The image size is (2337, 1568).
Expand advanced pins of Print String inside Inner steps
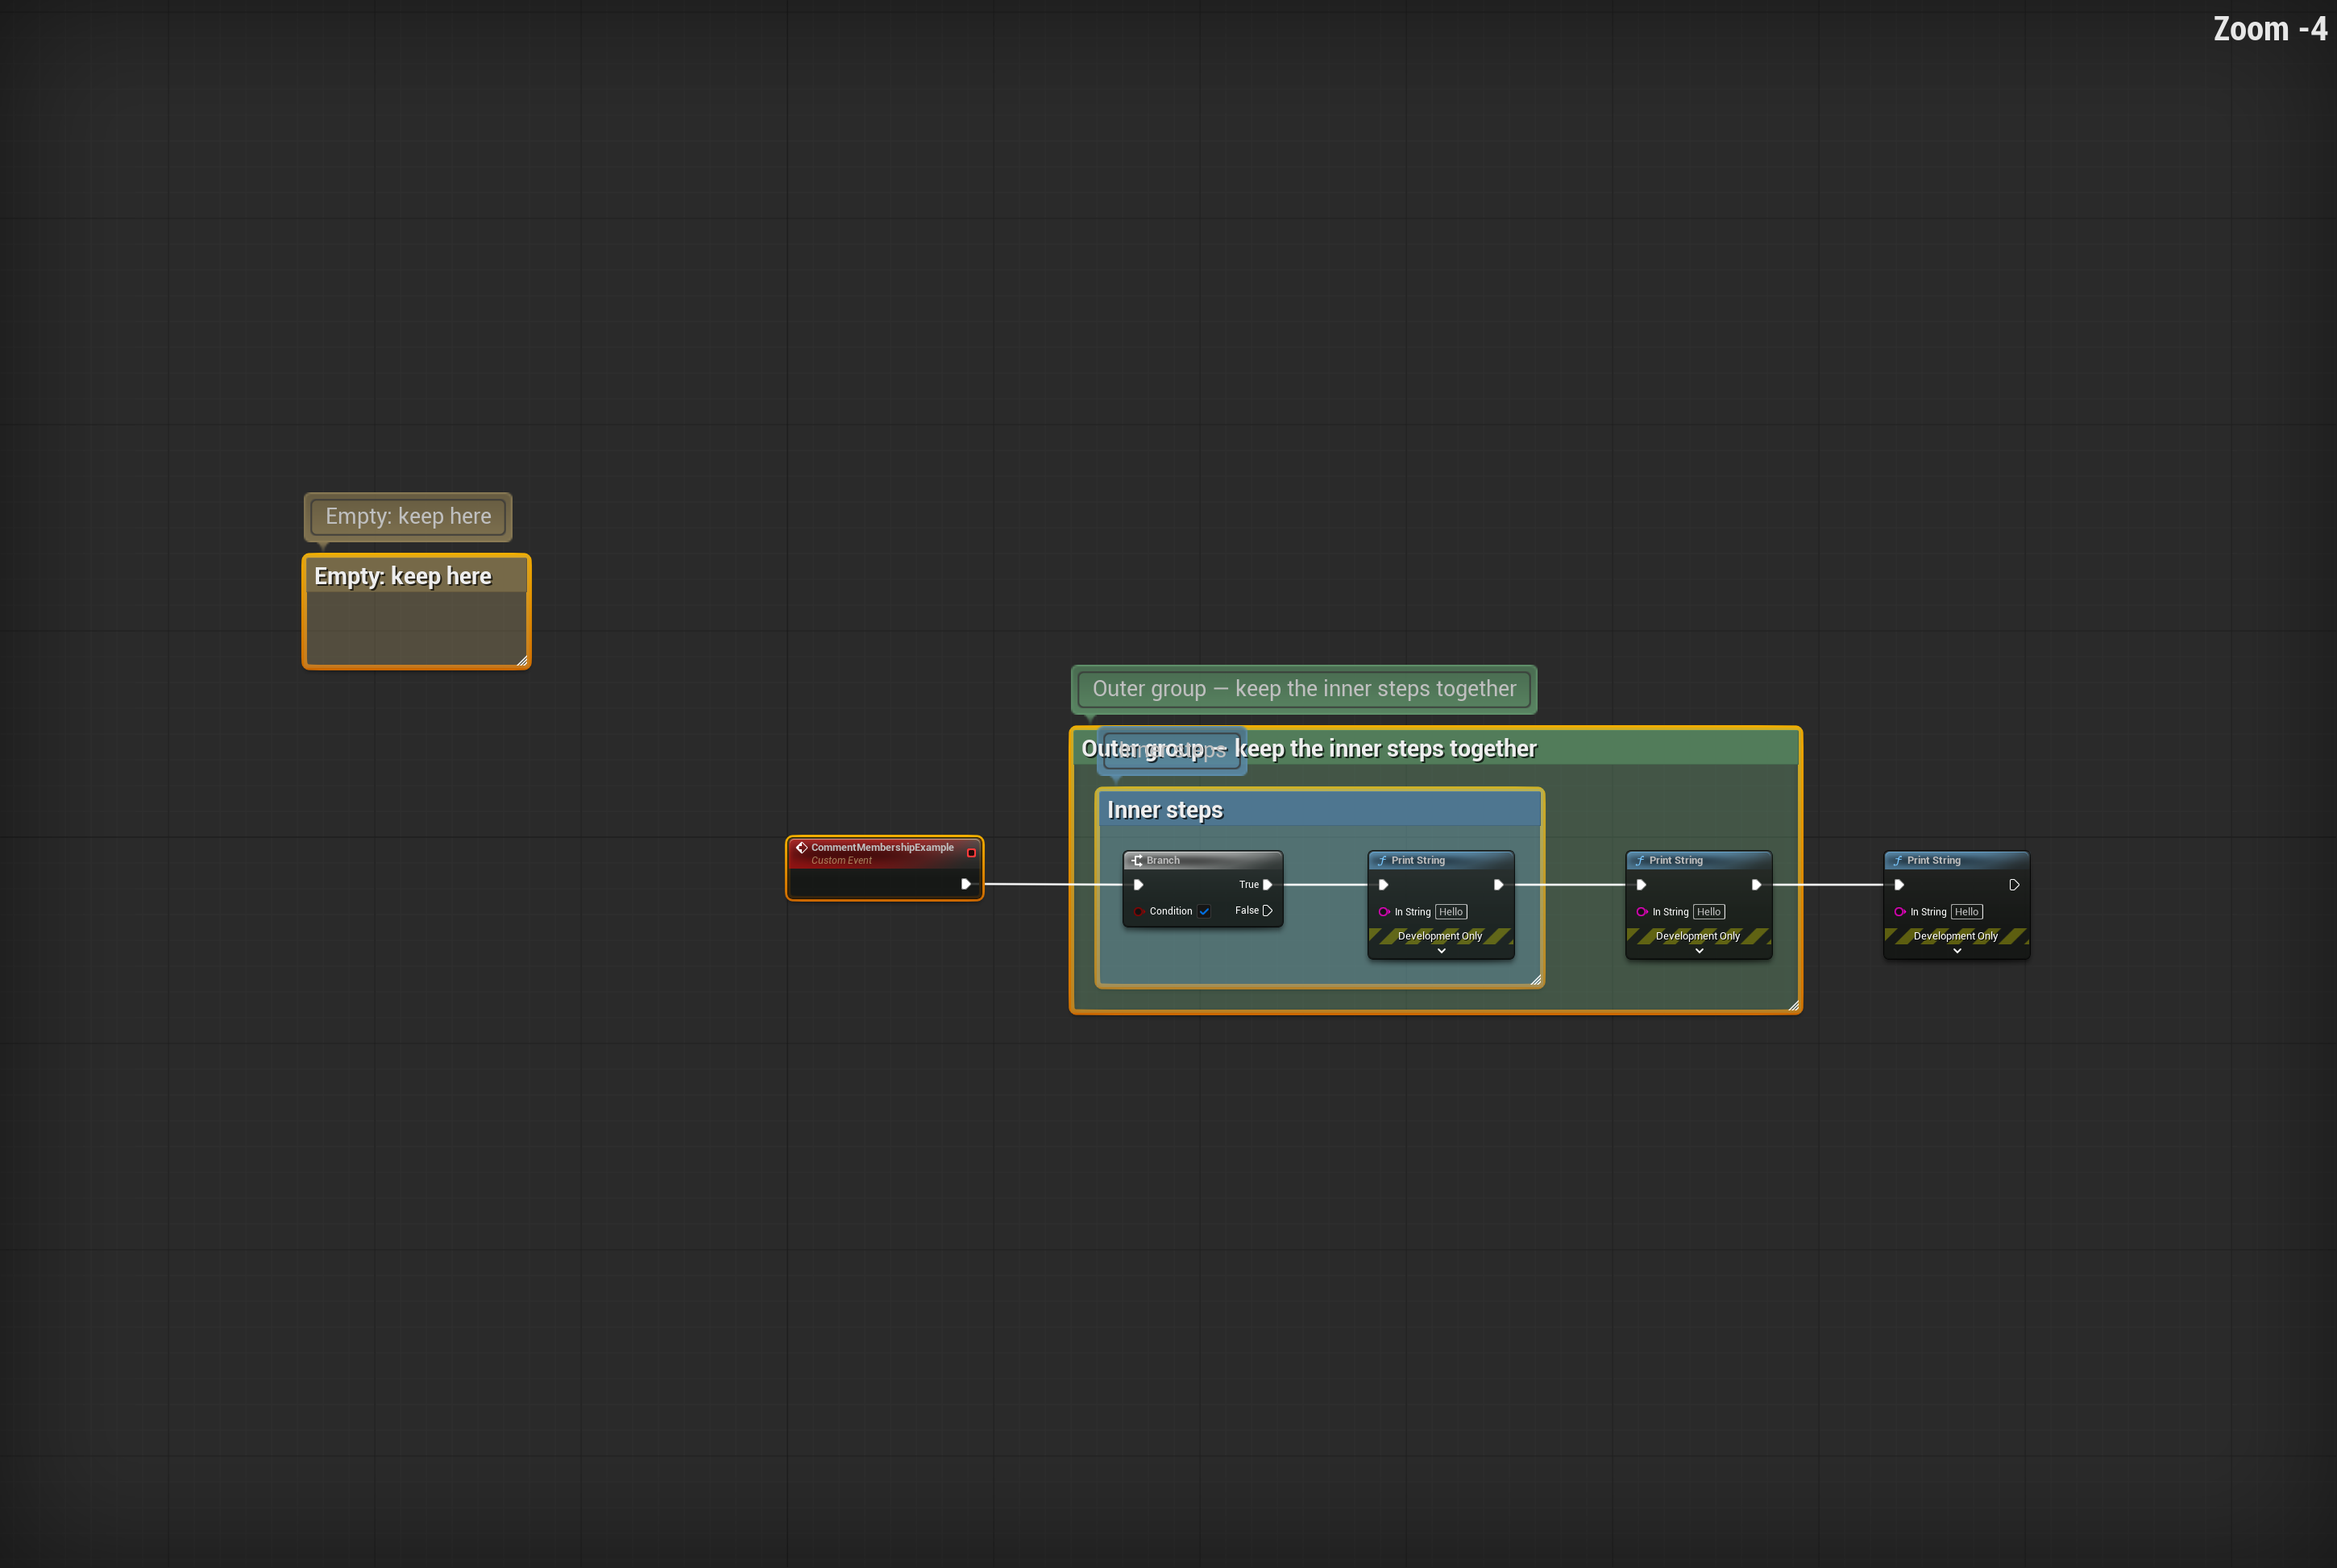click(x=1441, y=951)
